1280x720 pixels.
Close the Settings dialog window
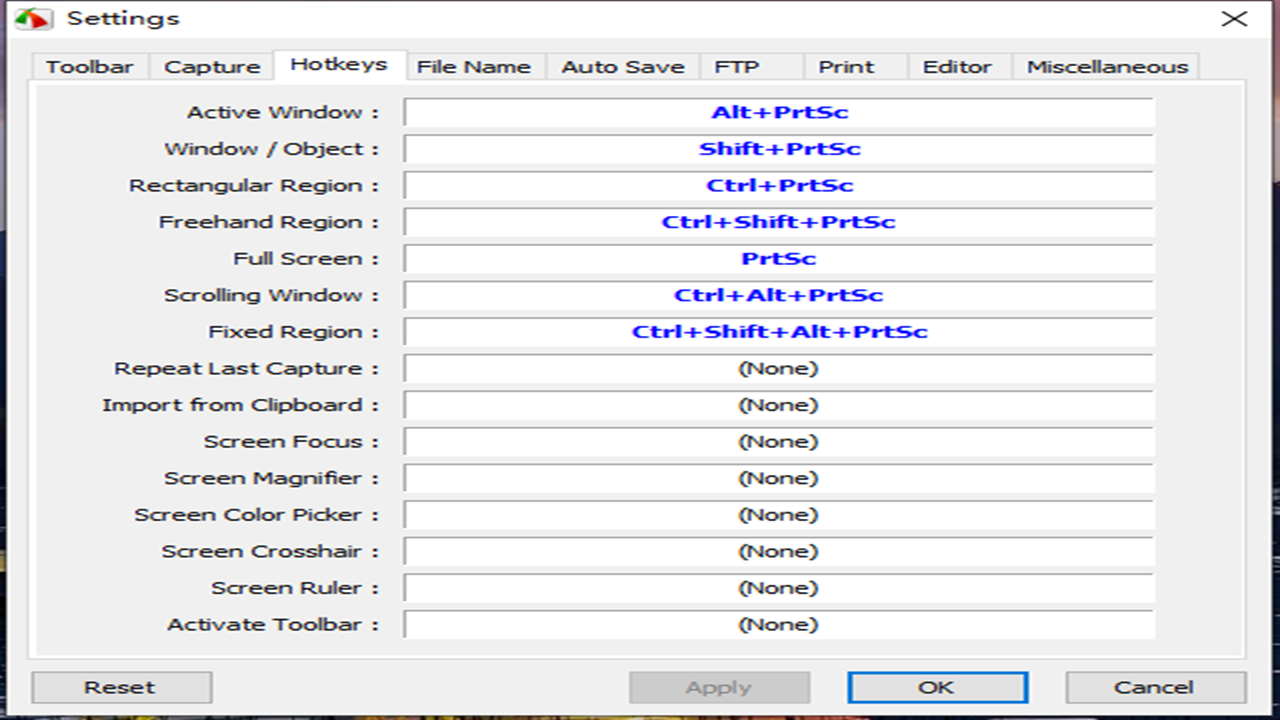[x=1234, y=19]
